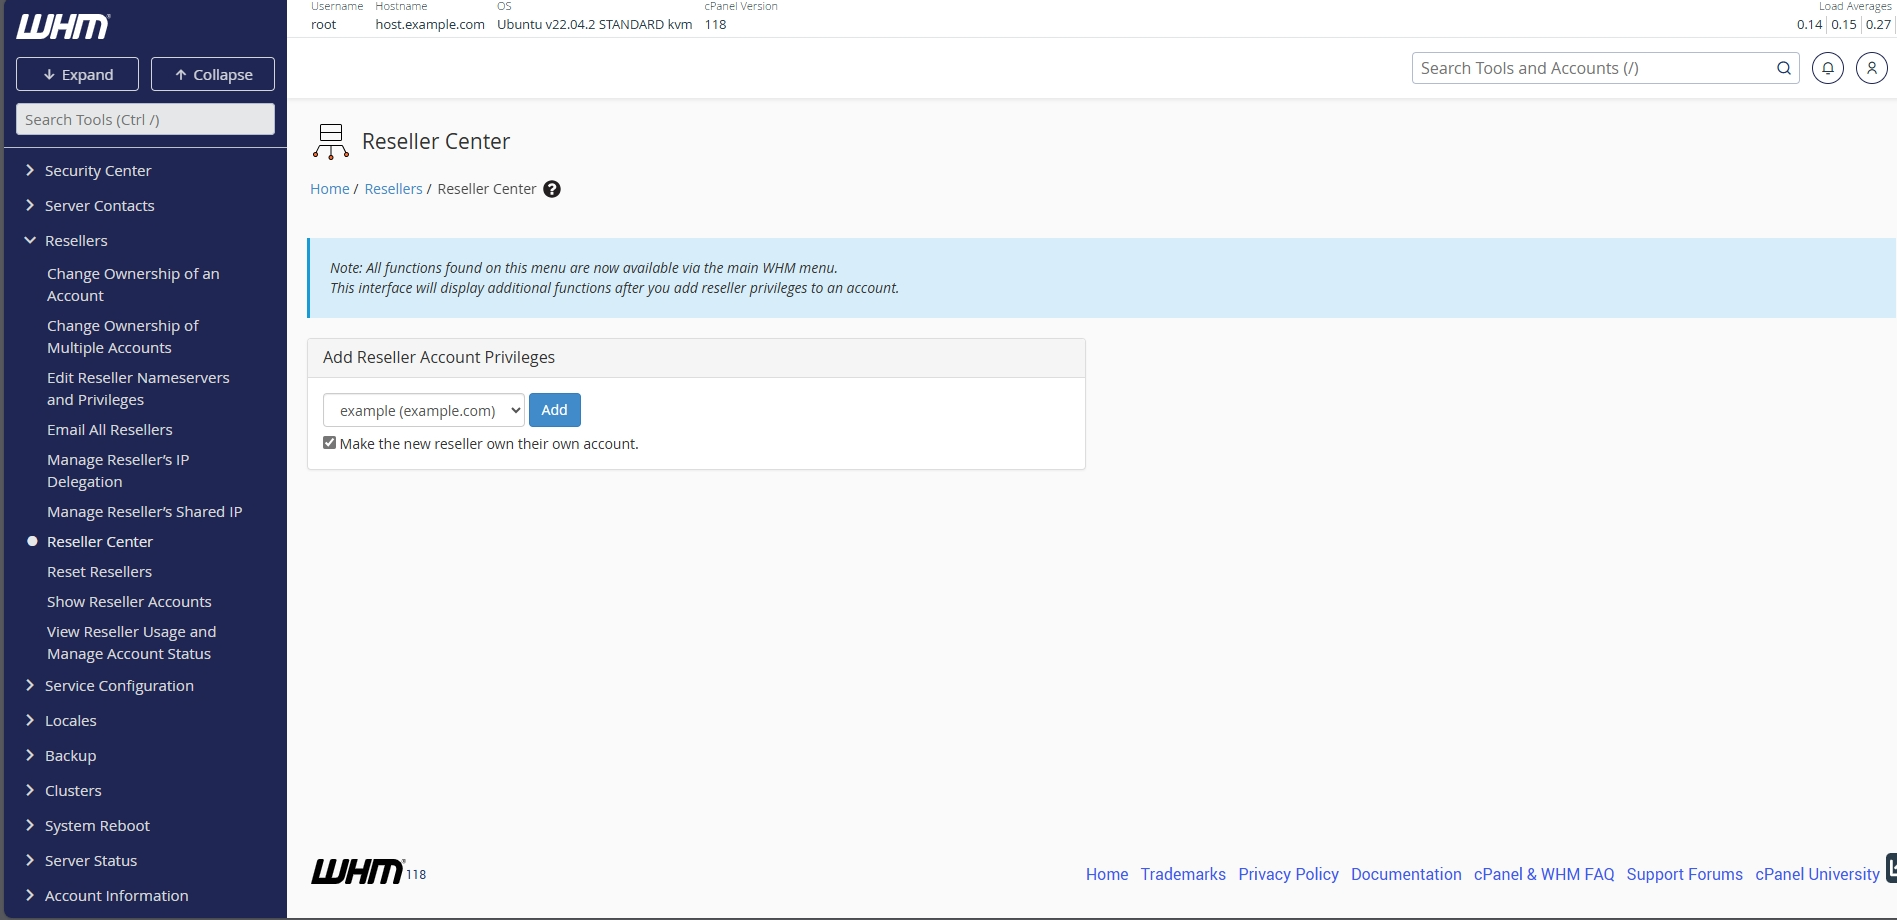
Task: Select Reseller Center in sidebar
Action: pyautogui.click(x=100, y=542)
